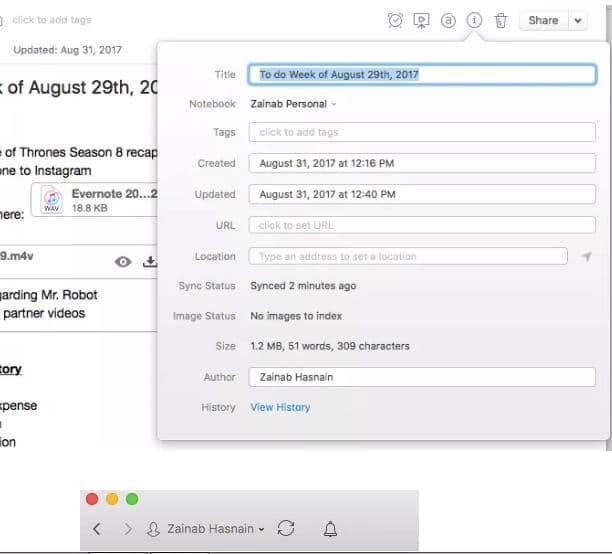Click the Author field showing Zainab Hasnain
612x554 pixels.
click(x=421, y=377)
